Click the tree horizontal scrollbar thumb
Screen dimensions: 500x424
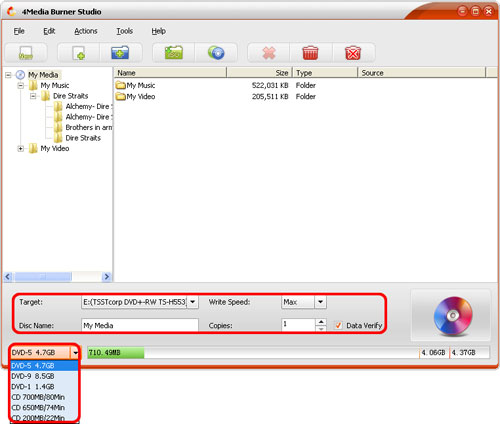click(x=43, y=277)
